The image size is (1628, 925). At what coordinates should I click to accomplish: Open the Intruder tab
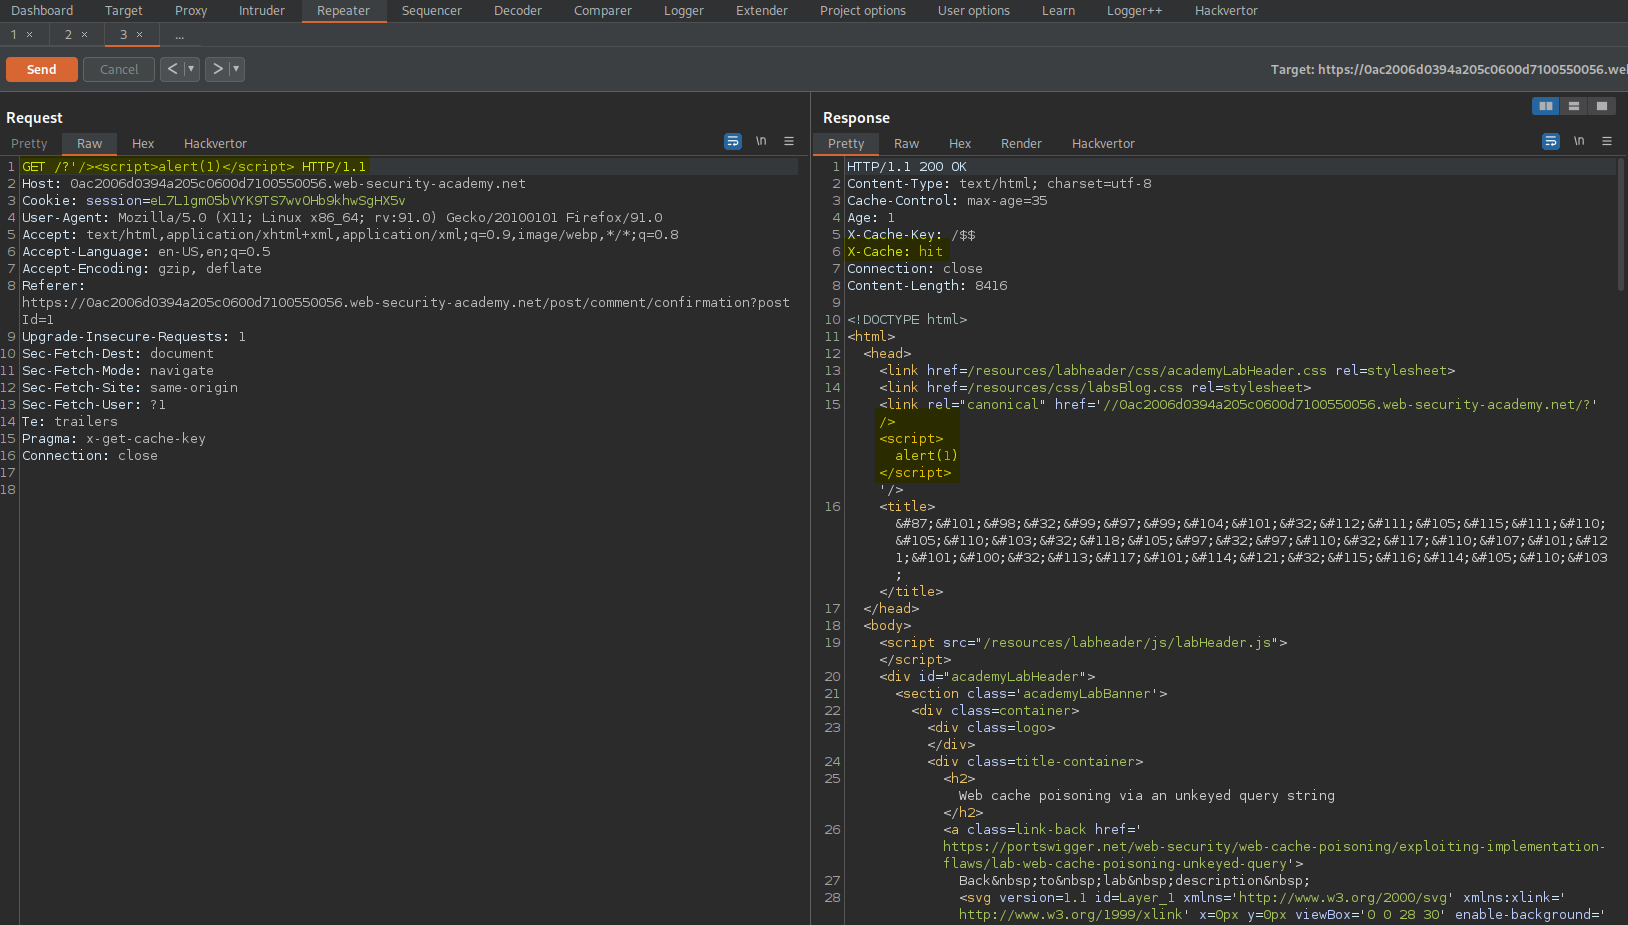pyautogui.click(x=262, y=11)
